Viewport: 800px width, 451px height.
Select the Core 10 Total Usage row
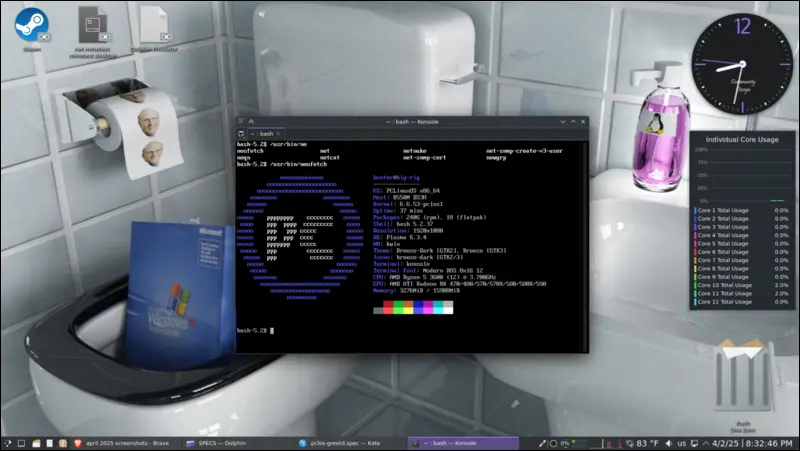coord(741,285)
